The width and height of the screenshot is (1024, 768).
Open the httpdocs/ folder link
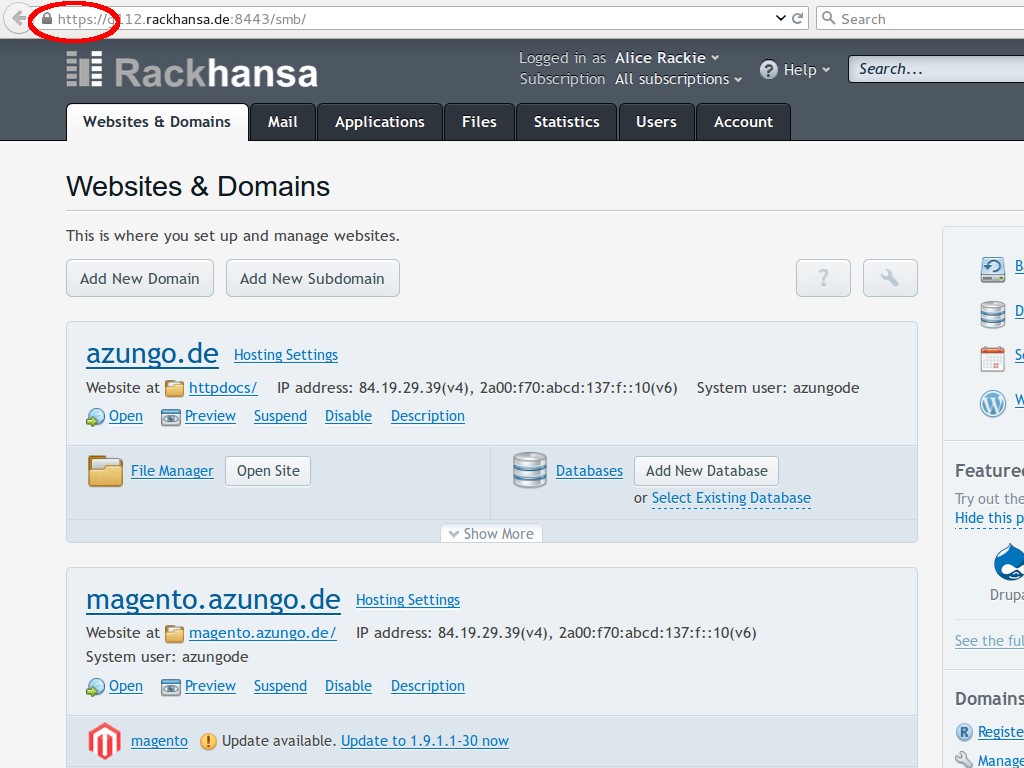point(223,388)
